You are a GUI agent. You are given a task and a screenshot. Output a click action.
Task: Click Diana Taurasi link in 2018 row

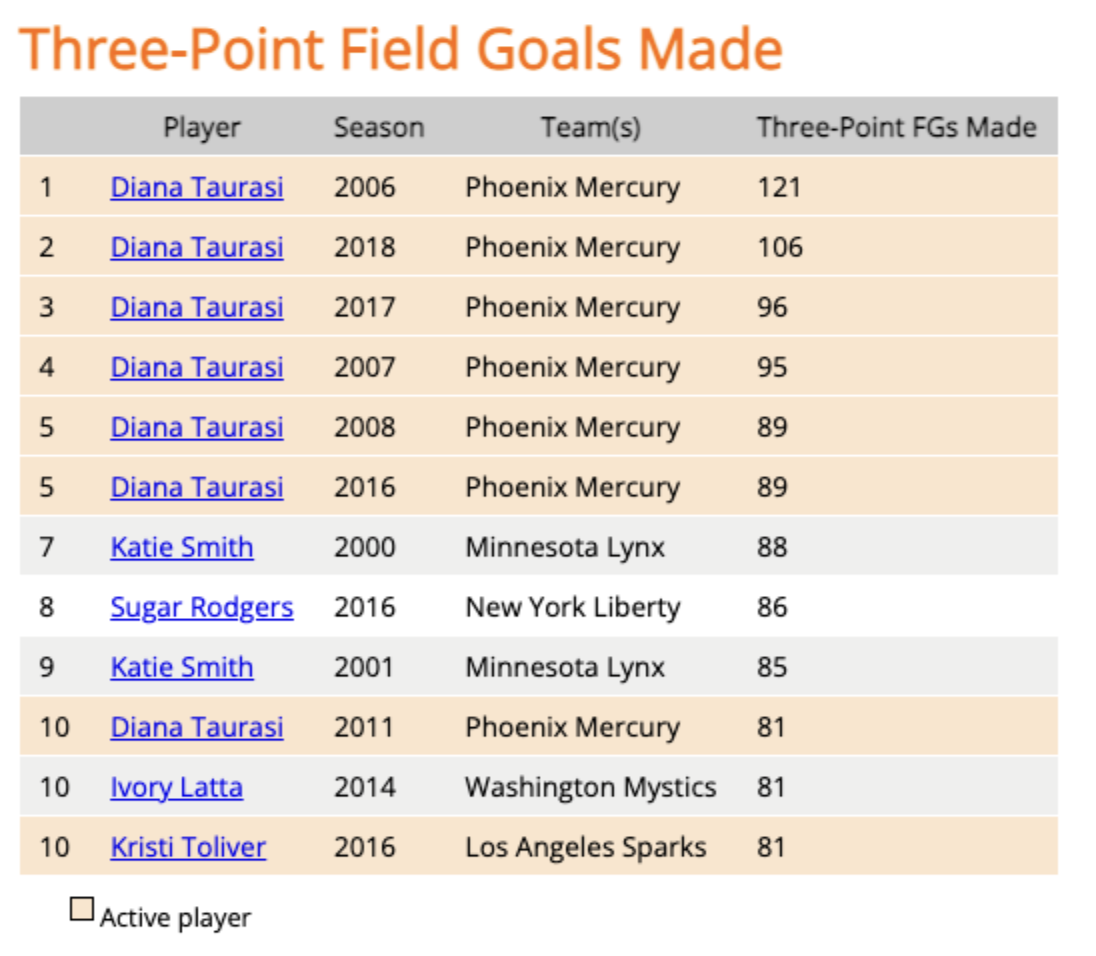coord(196,247)
